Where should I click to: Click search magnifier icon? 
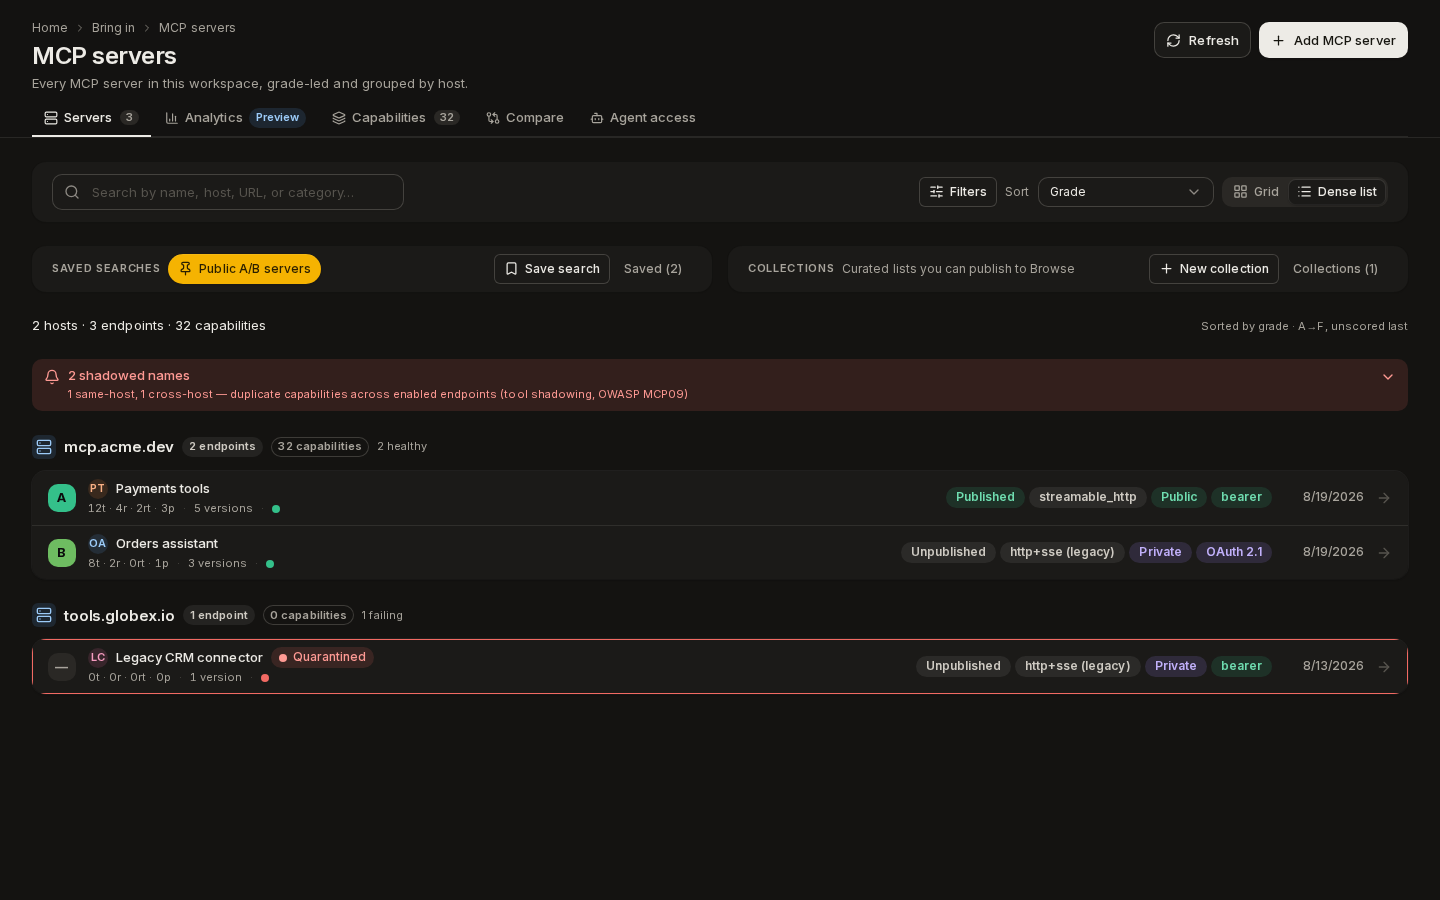click(72, 192)
